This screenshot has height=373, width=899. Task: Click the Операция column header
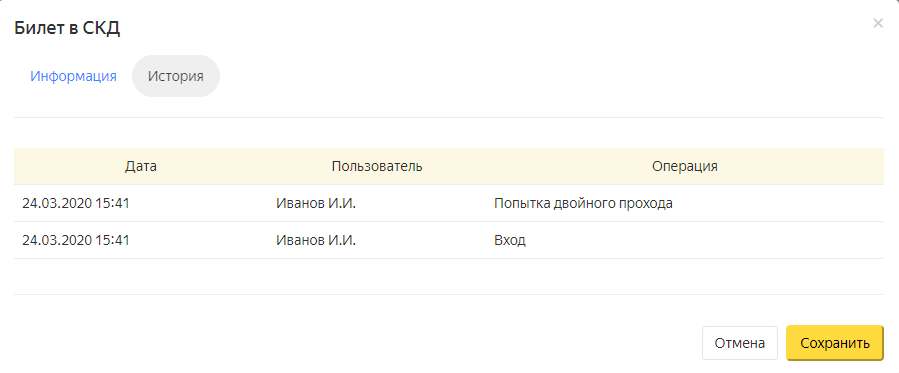point(685,166)
